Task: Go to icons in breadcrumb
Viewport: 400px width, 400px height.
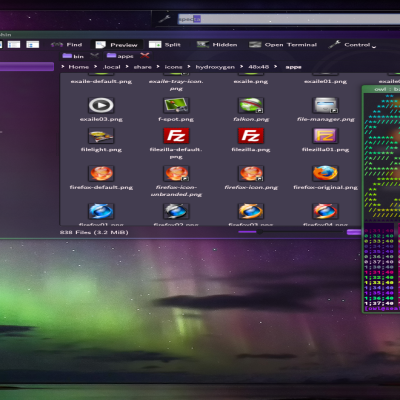Action: (173, 67)
